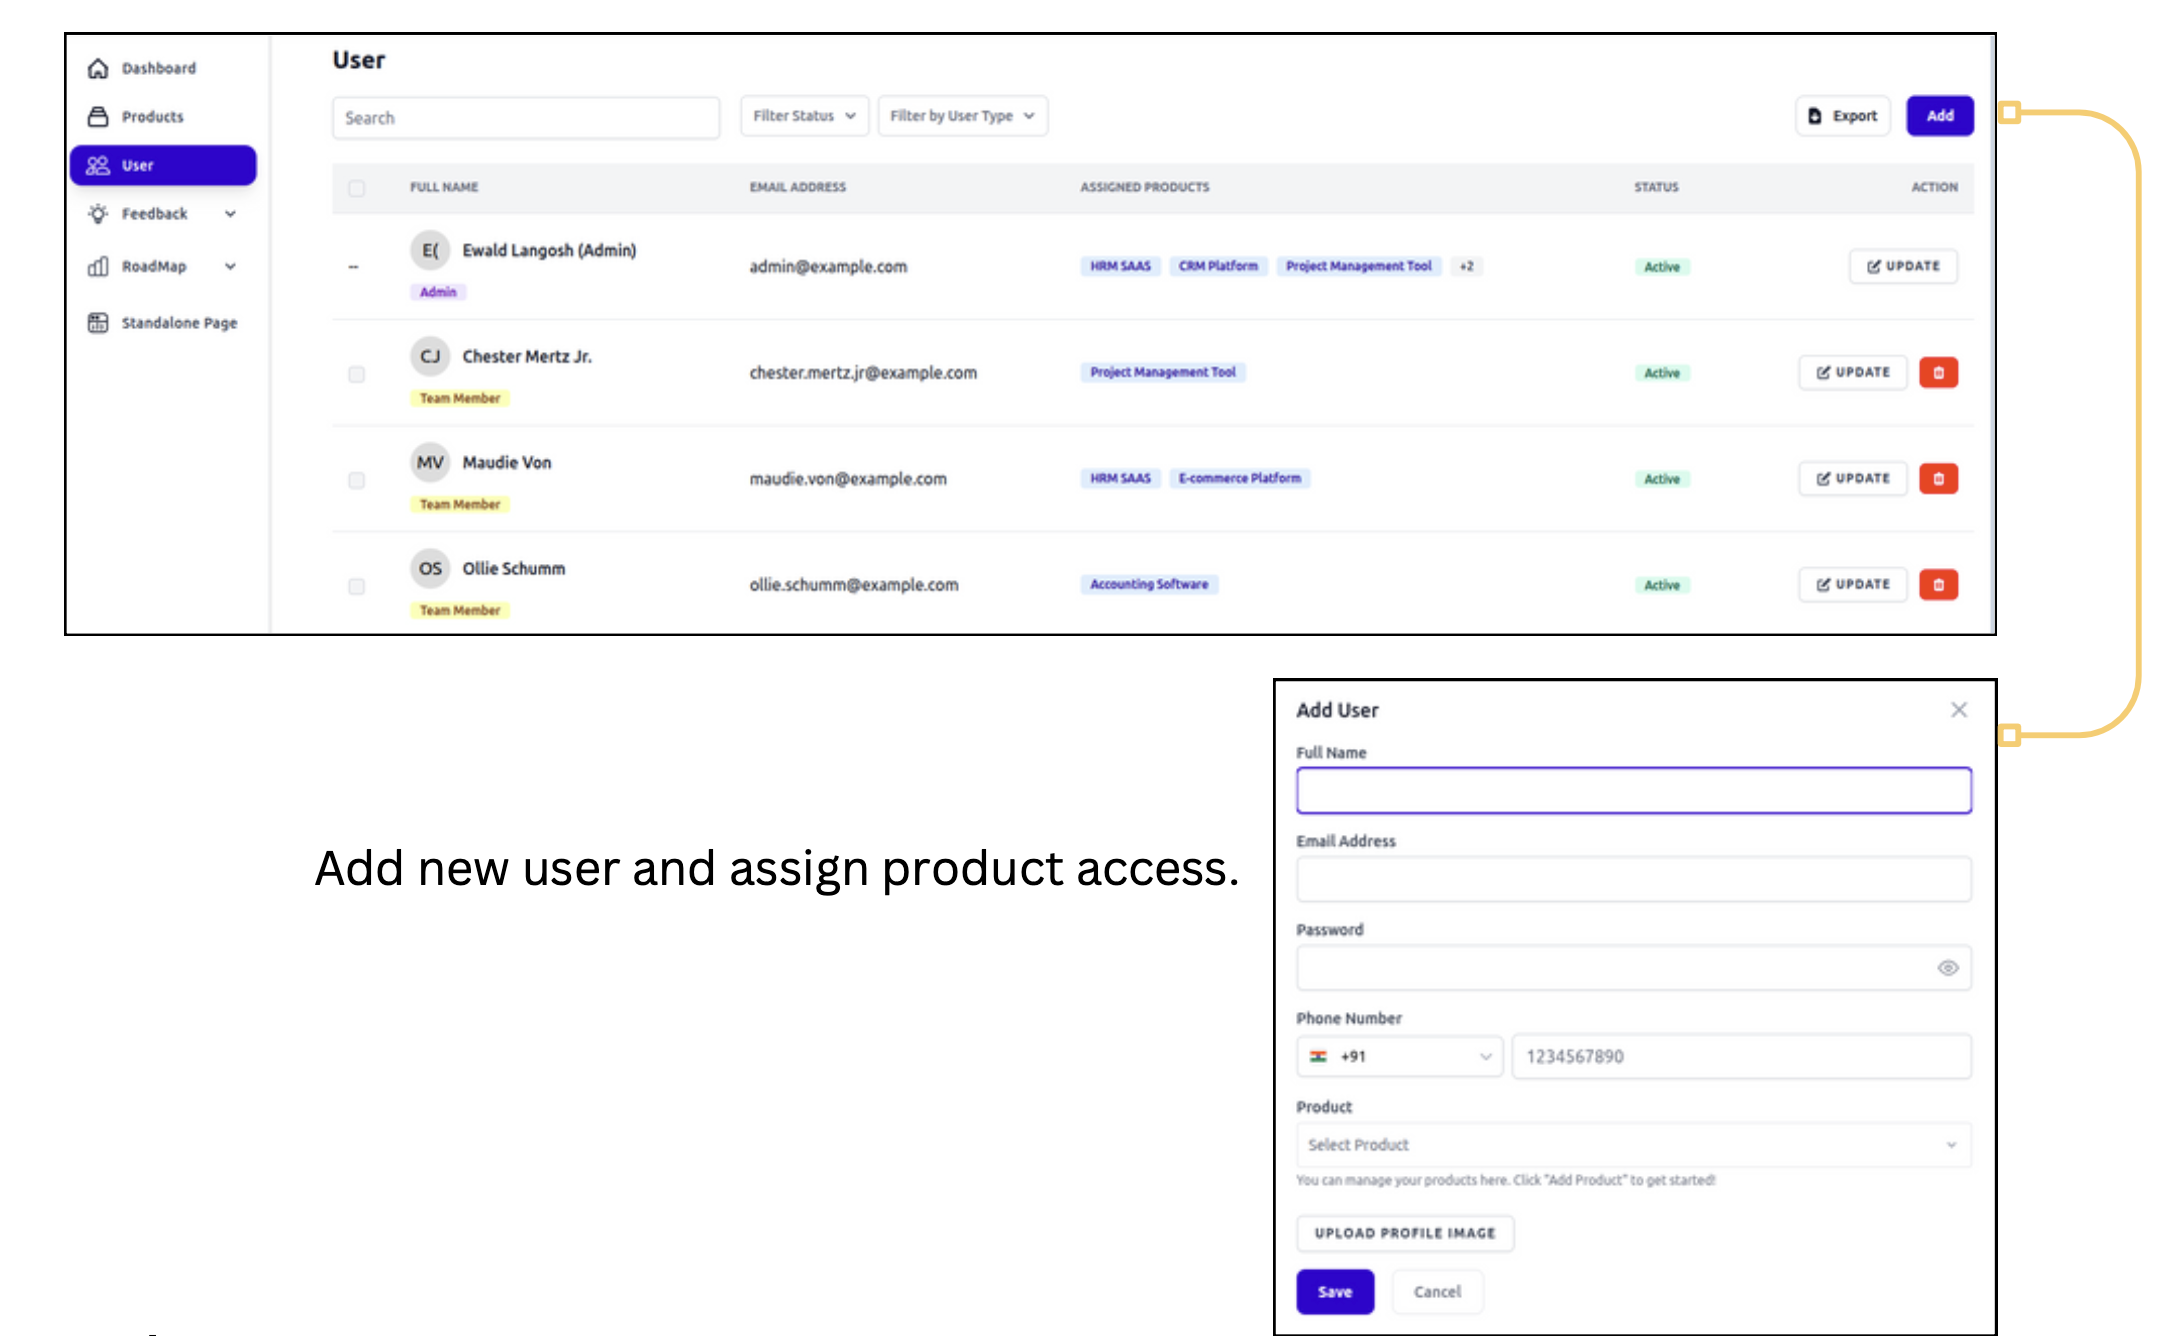Expand Feedback menu chevron
The width and height of the screenshot is (2160, 1336).
click(231, 214)
